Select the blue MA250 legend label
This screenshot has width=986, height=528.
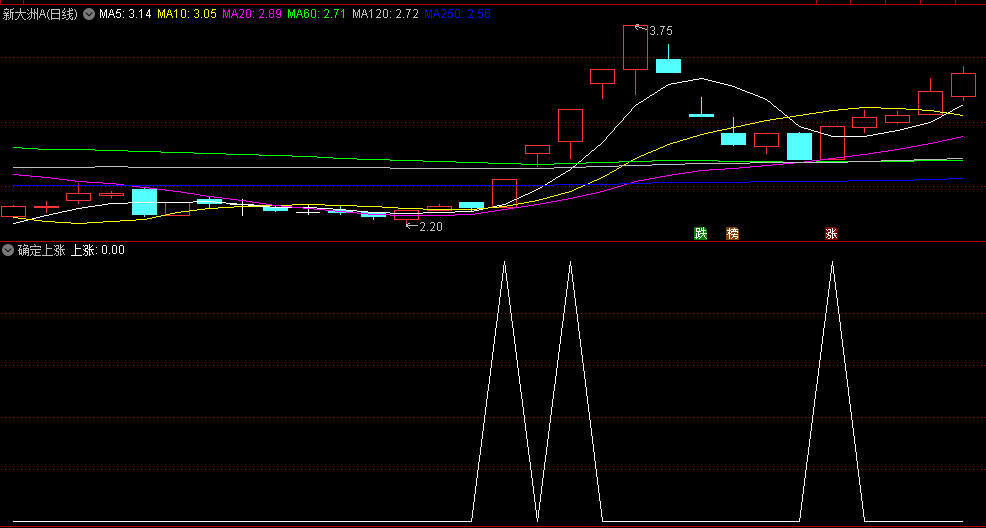click(457, 14)
